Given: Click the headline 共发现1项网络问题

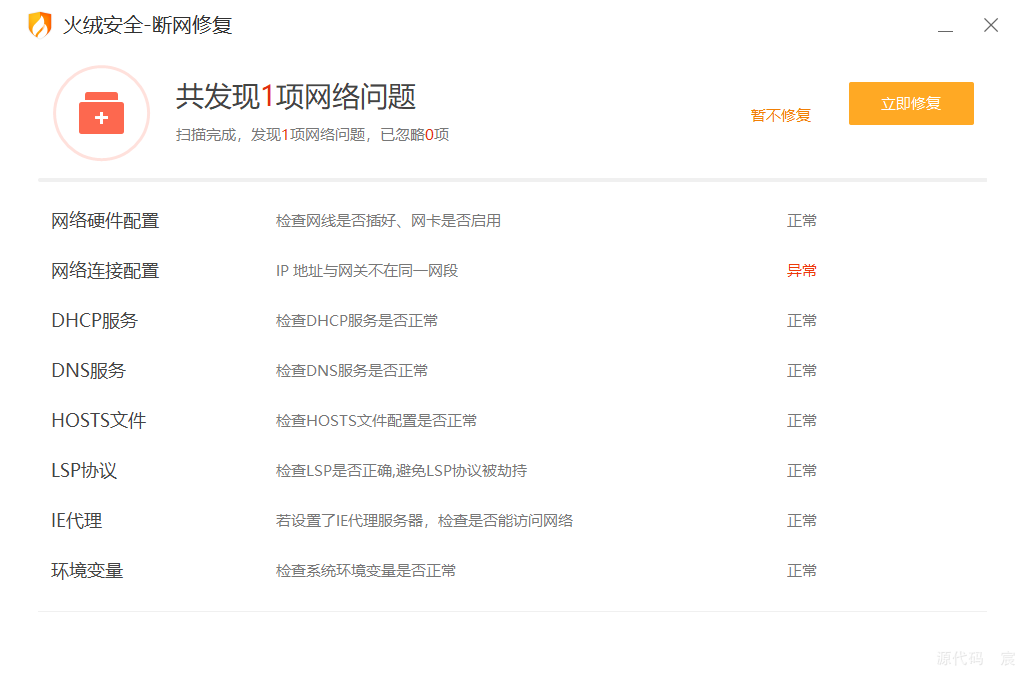Looking at the screenshot, I should pyautogui.click(x=296, y=97).
